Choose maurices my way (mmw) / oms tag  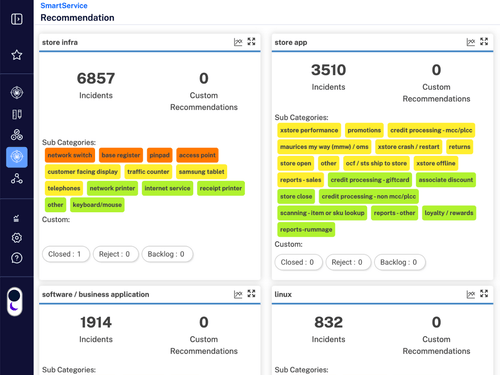(324, 147)
